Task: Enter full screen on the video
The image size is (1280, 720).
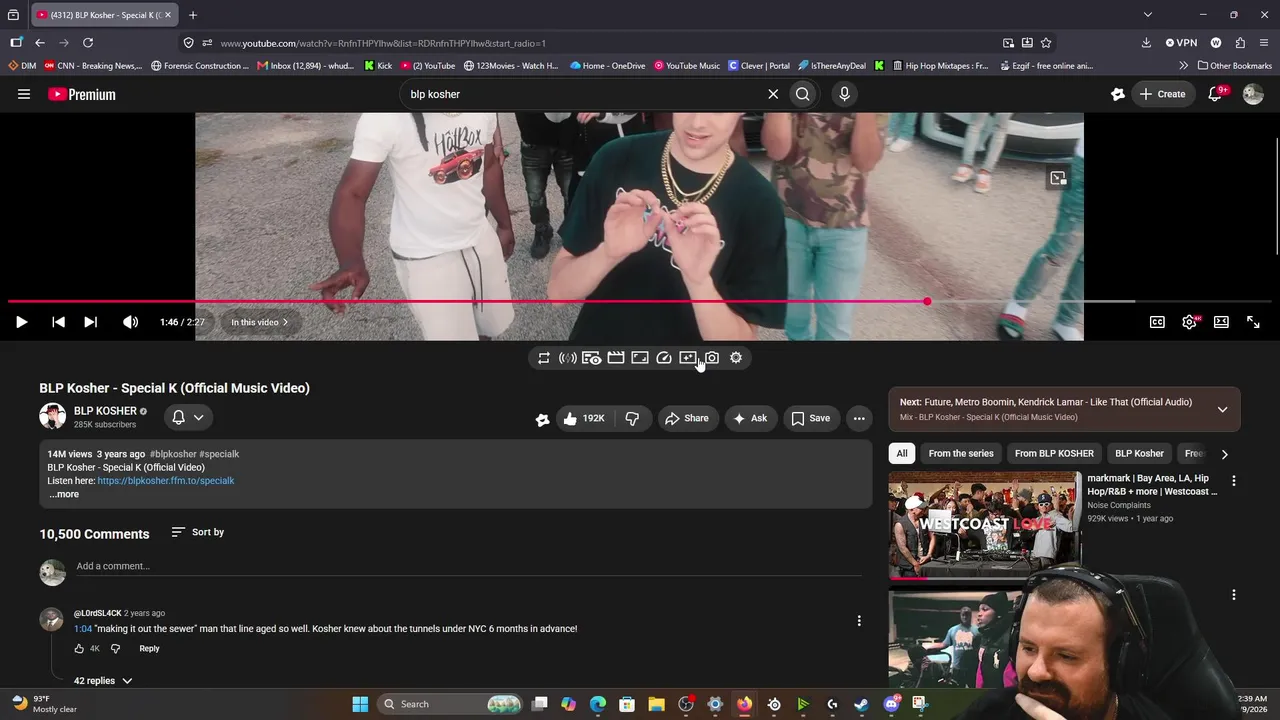Action: [x=1253, y=322]
